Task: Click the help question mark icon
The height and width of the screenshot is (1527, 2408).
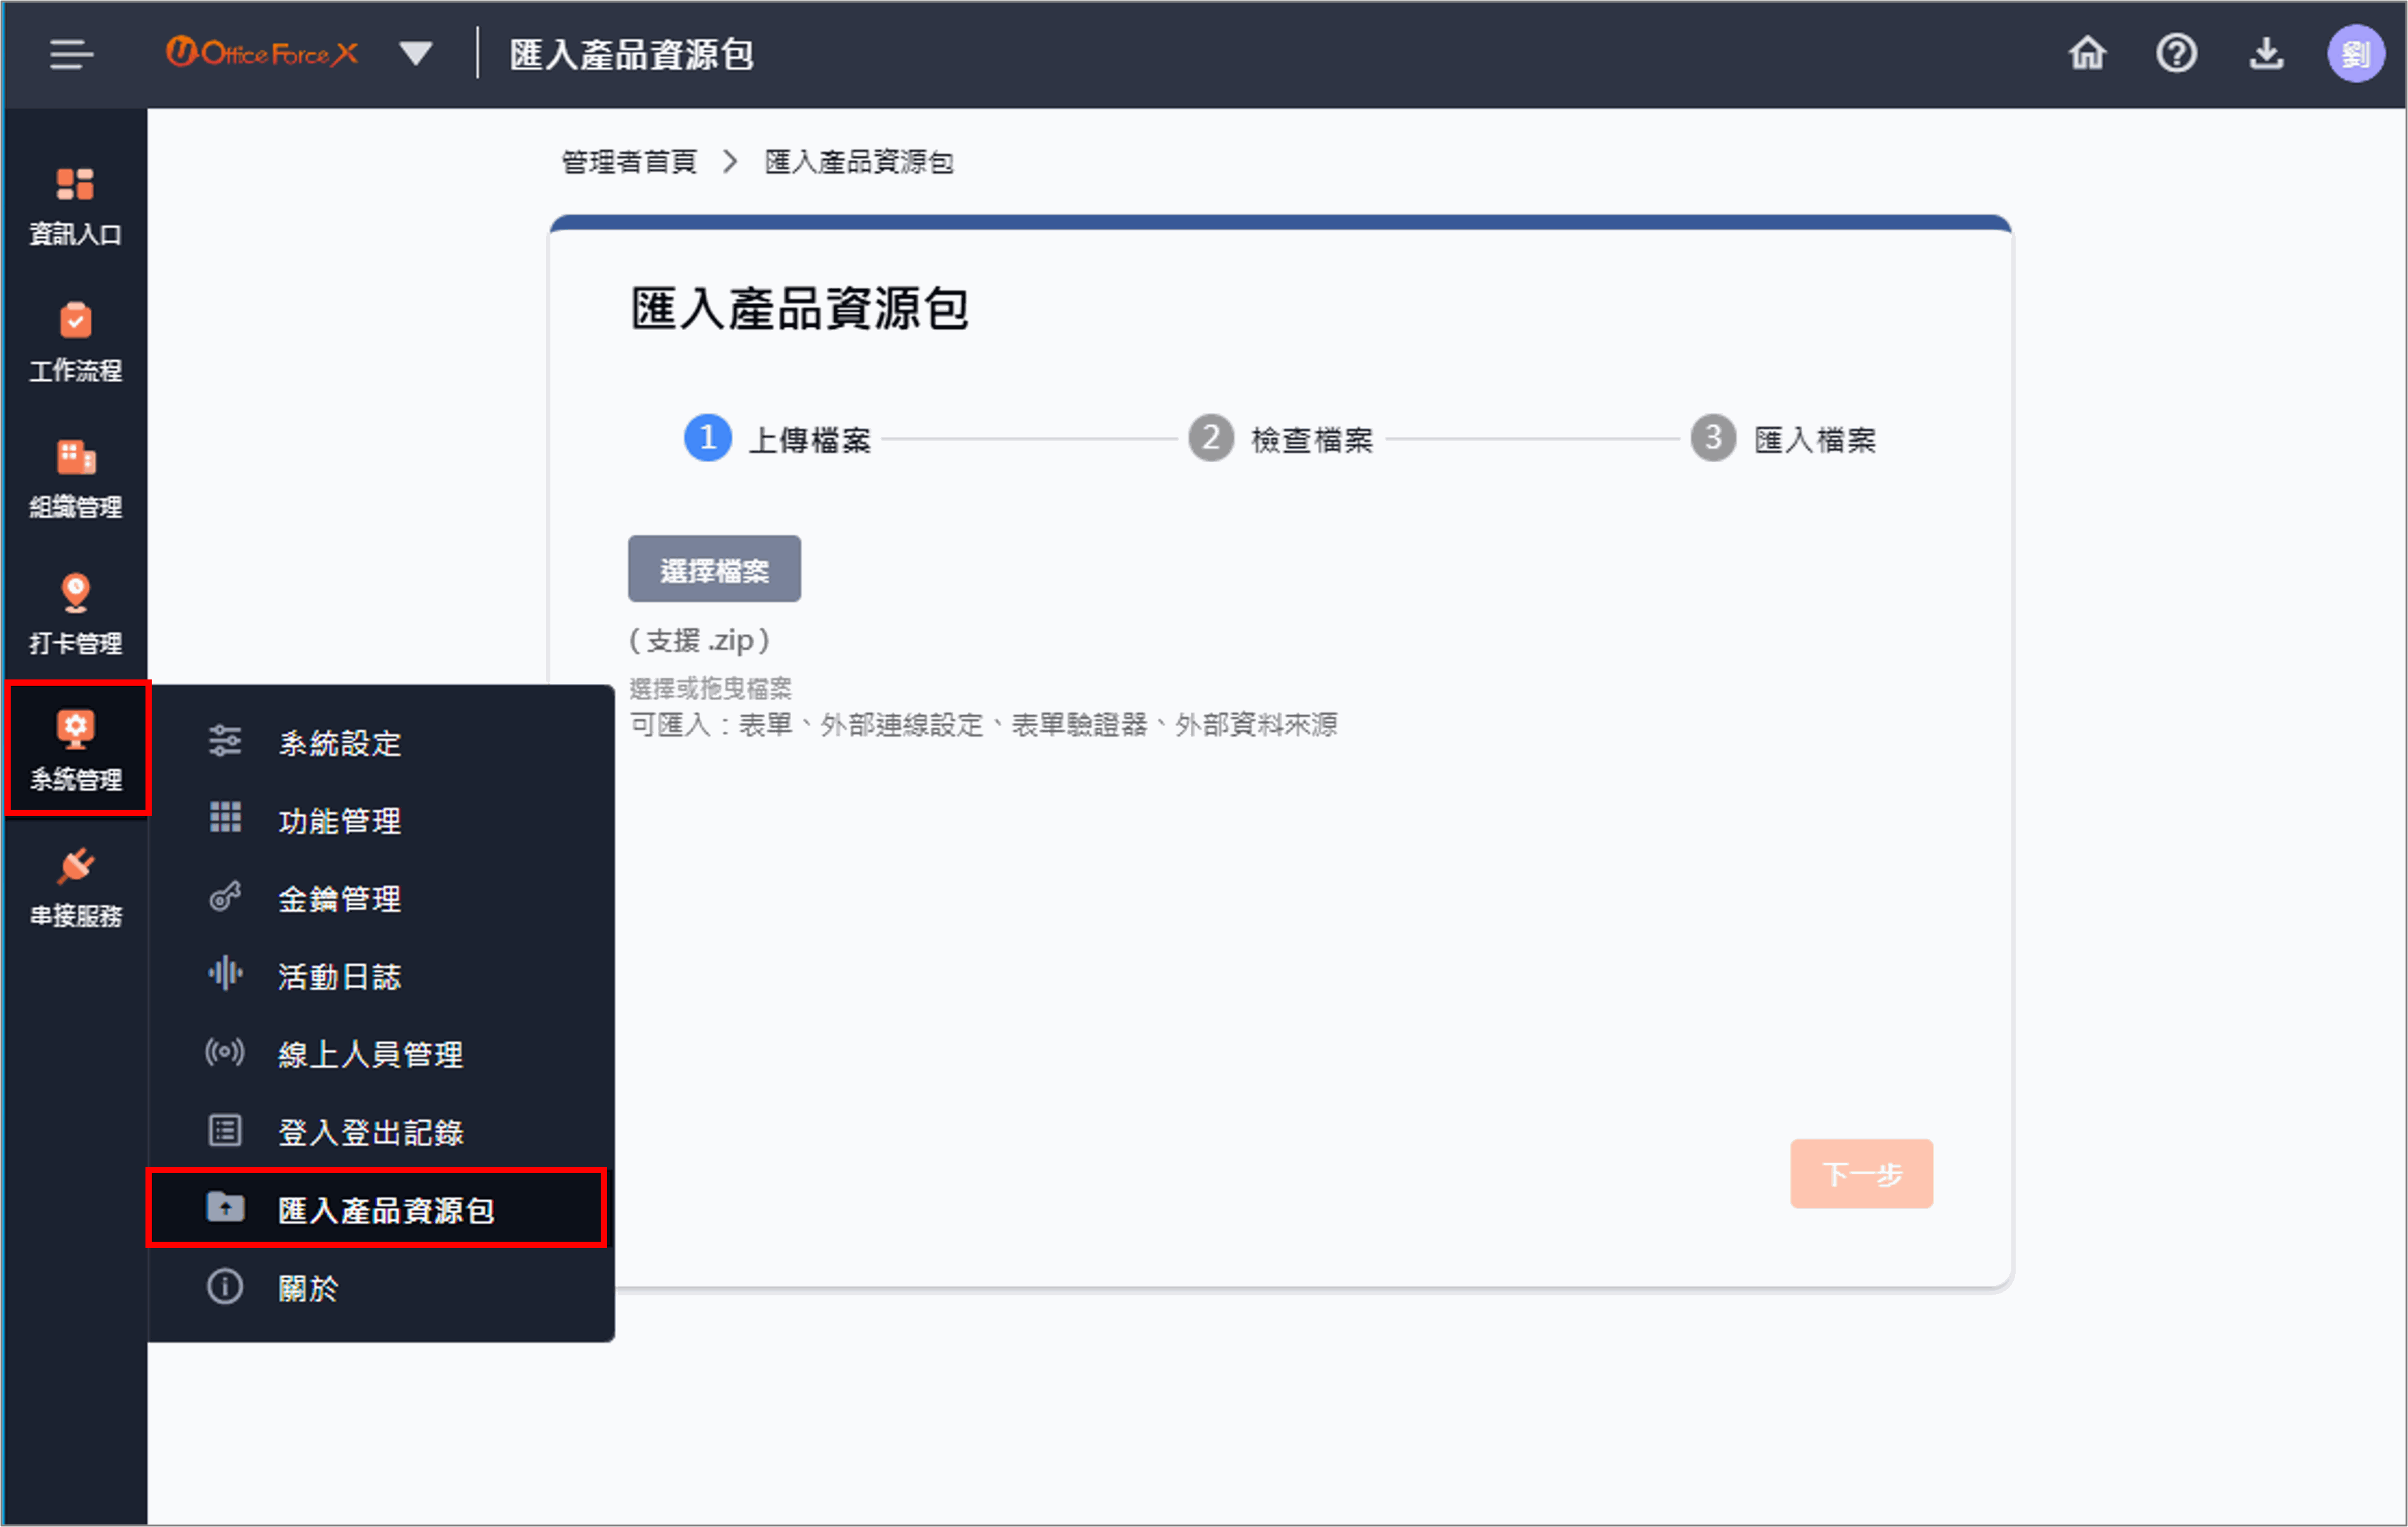Action: click(2176, 54)
